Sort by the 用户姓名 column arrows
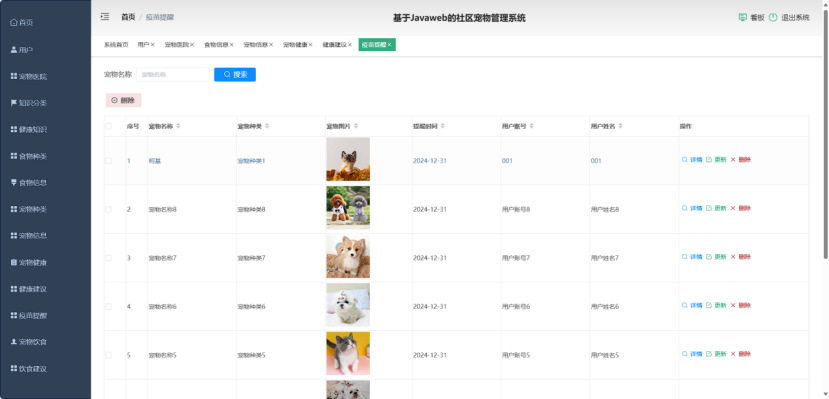The width and height of the screenshot is (829, 399). [x=620, y=126]
